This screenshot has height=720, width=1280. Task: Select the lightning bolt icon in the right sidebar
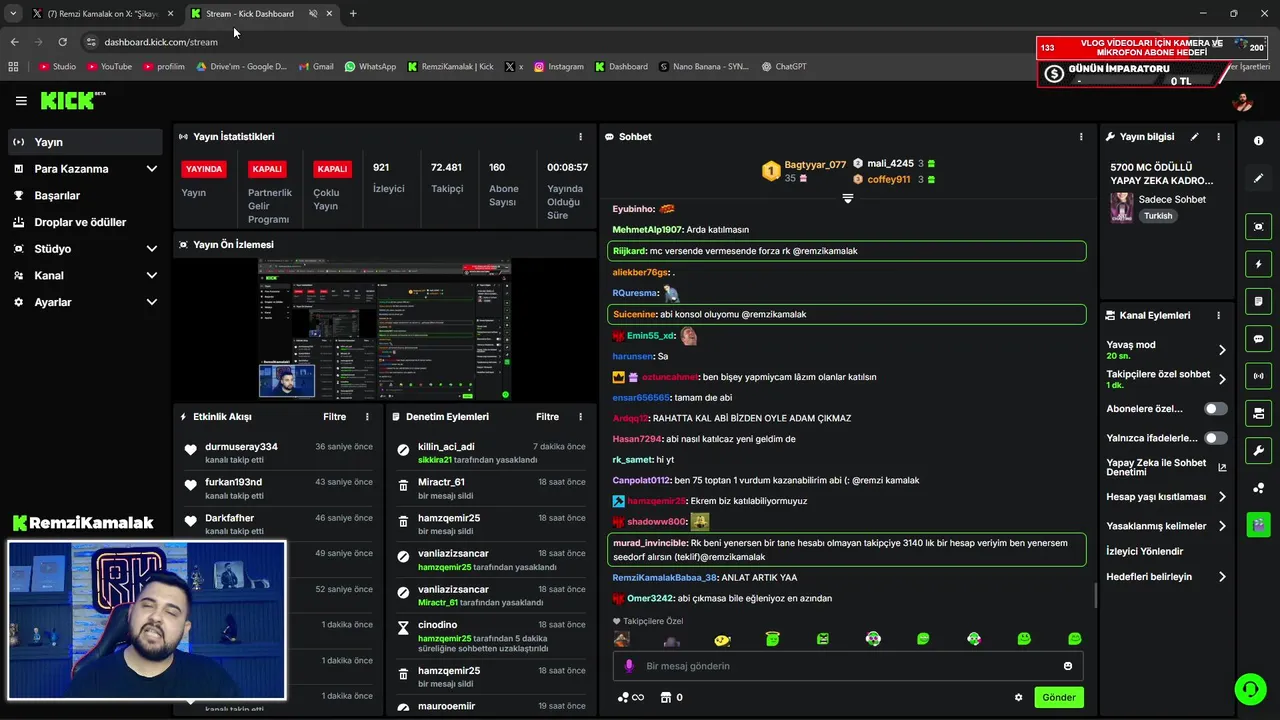click(1258, 265)
